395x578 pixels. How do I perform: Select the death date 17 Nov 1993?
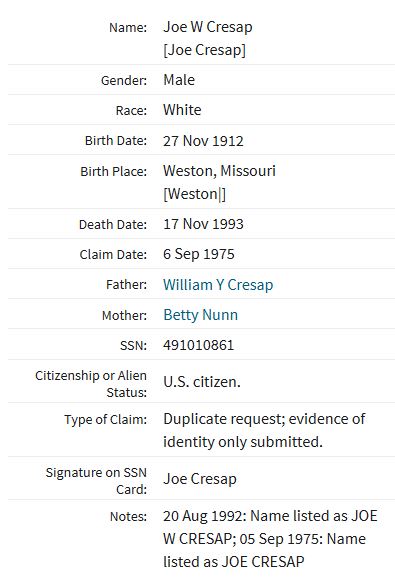[x=203, y=224]
